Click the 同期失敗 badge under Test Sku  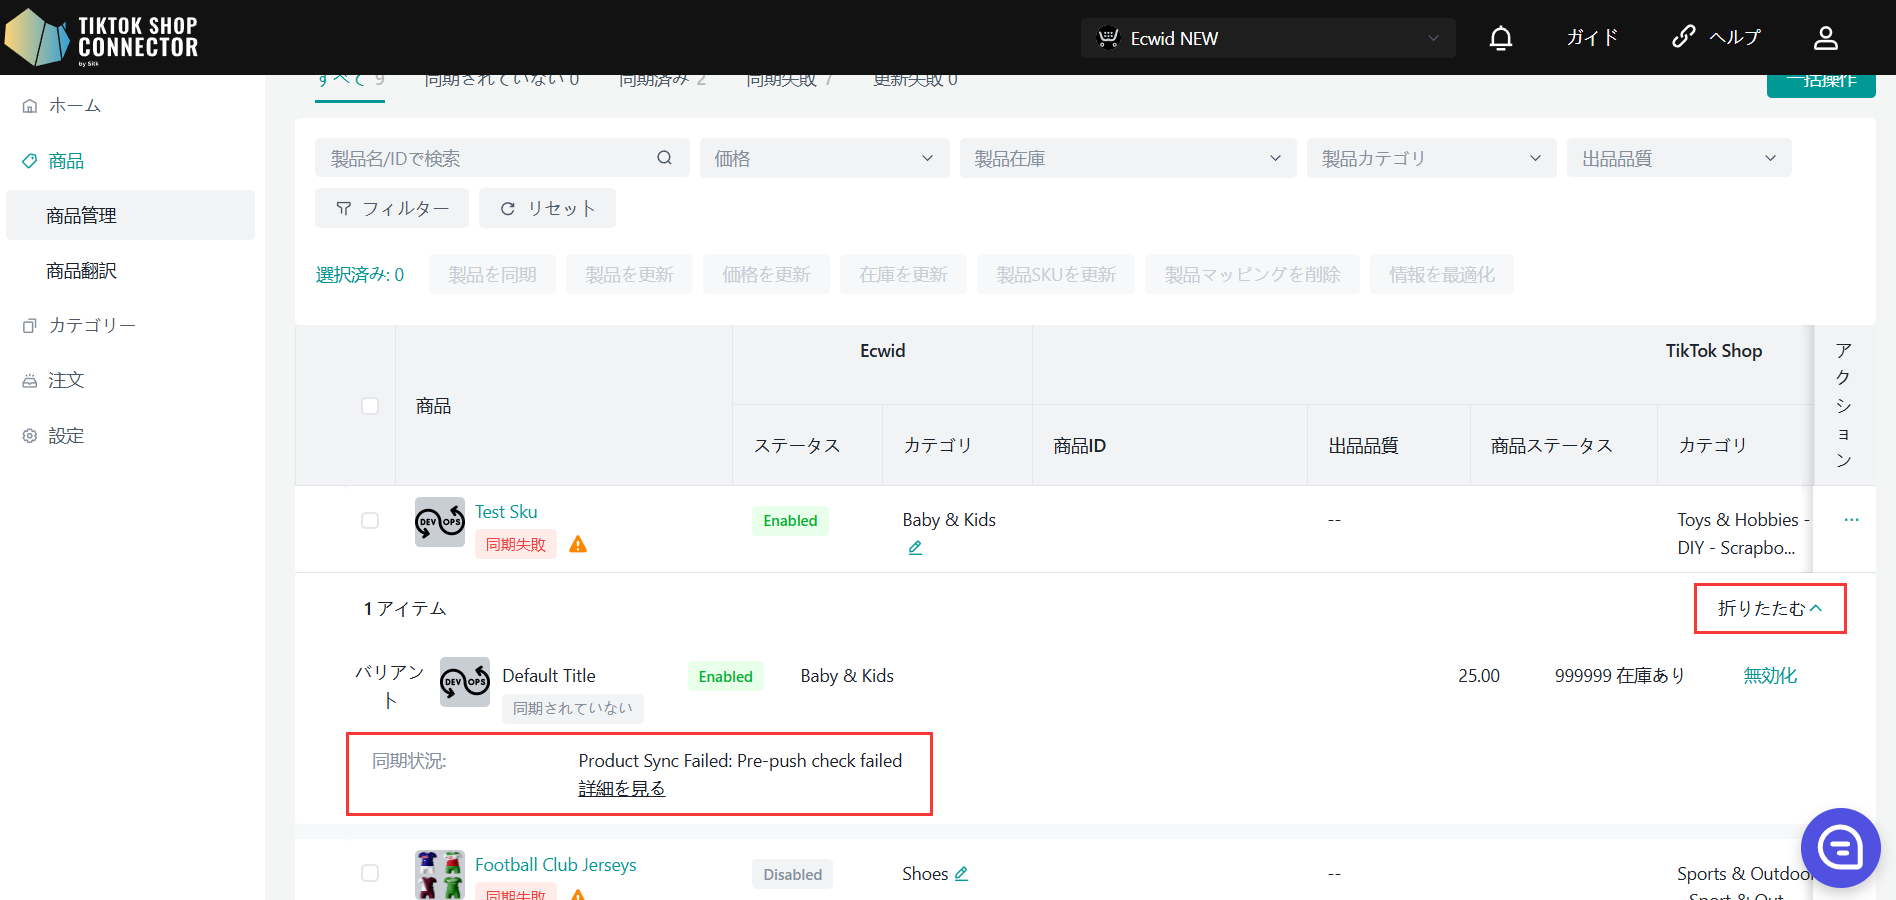click(x=516, y=544)
